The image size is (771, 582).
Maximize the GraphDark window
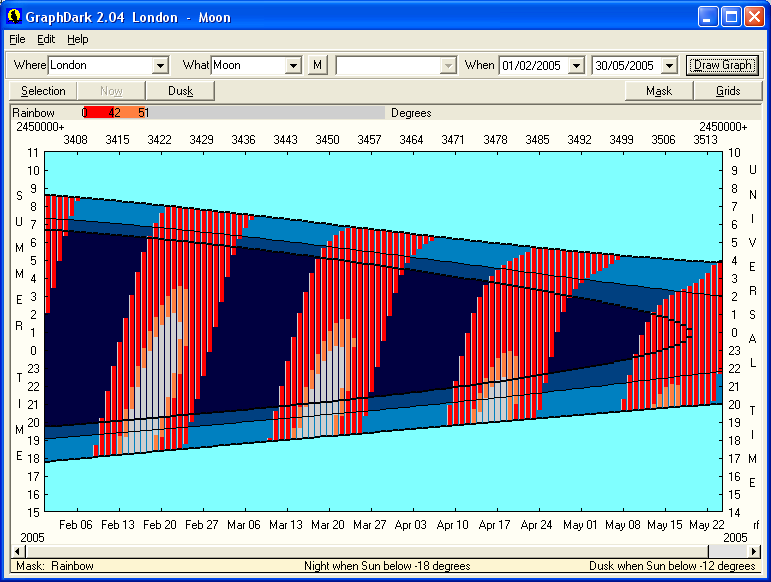(x=731, y=17)
